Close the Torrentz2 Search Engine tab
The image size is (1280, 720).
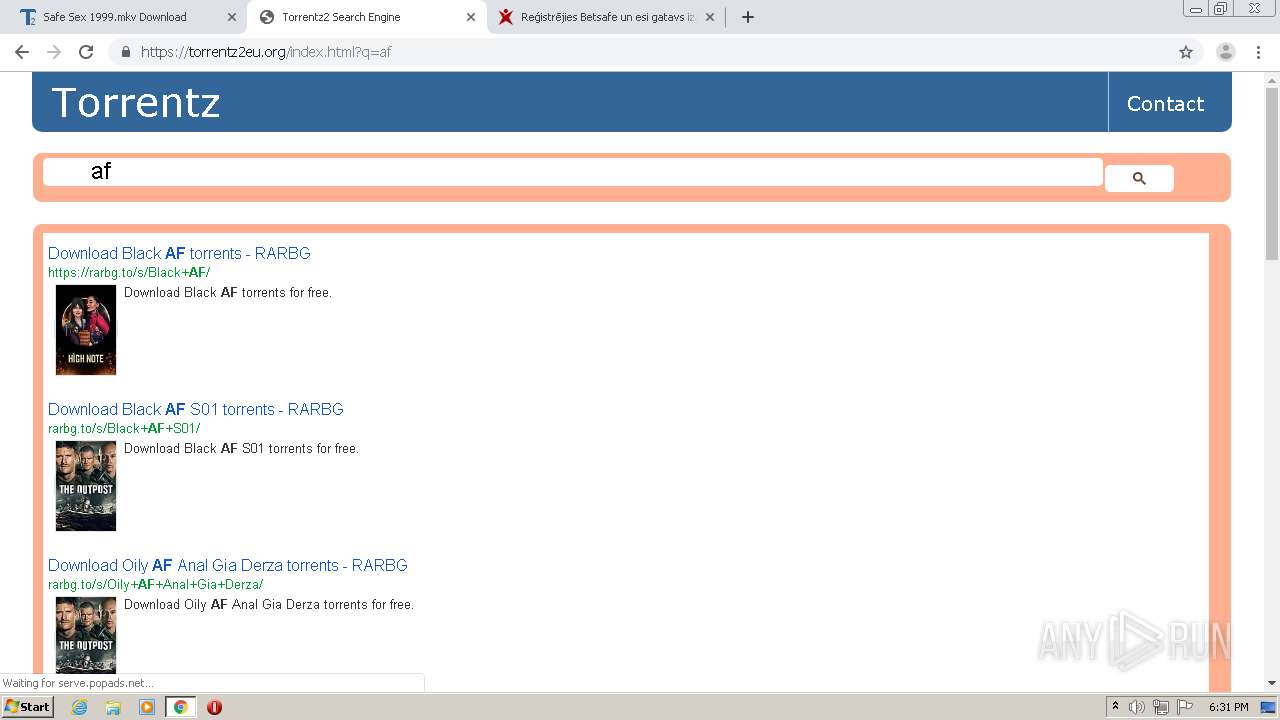(471, 17)
